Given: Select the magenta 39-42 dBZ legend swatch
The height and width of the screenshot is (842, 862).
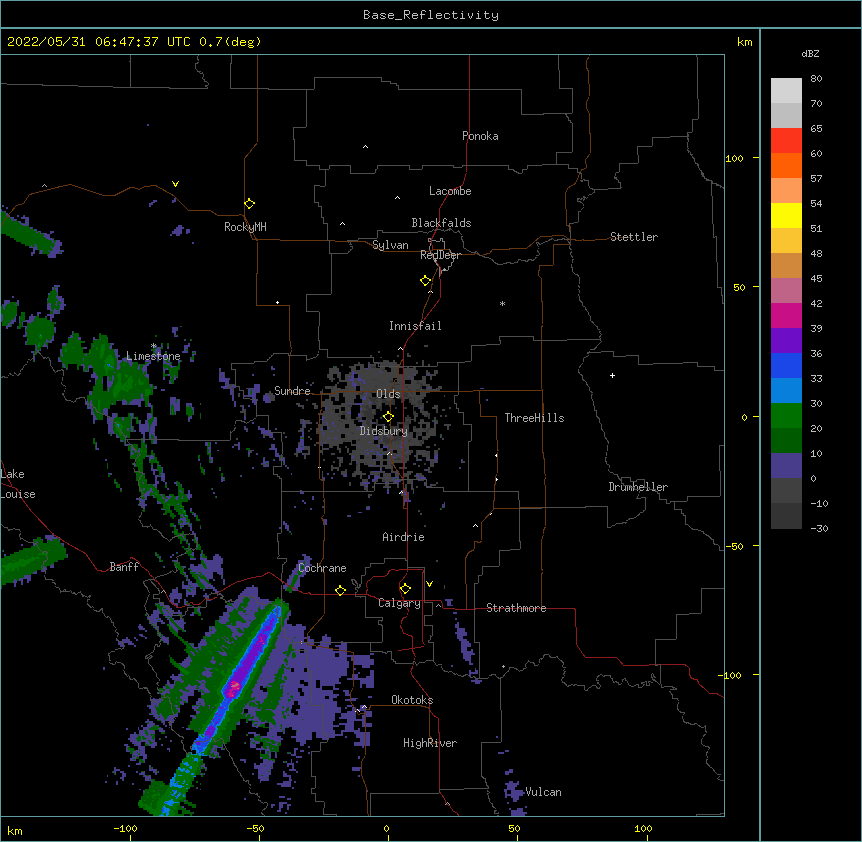Looking at the screenshot, I should coord(786,316).
